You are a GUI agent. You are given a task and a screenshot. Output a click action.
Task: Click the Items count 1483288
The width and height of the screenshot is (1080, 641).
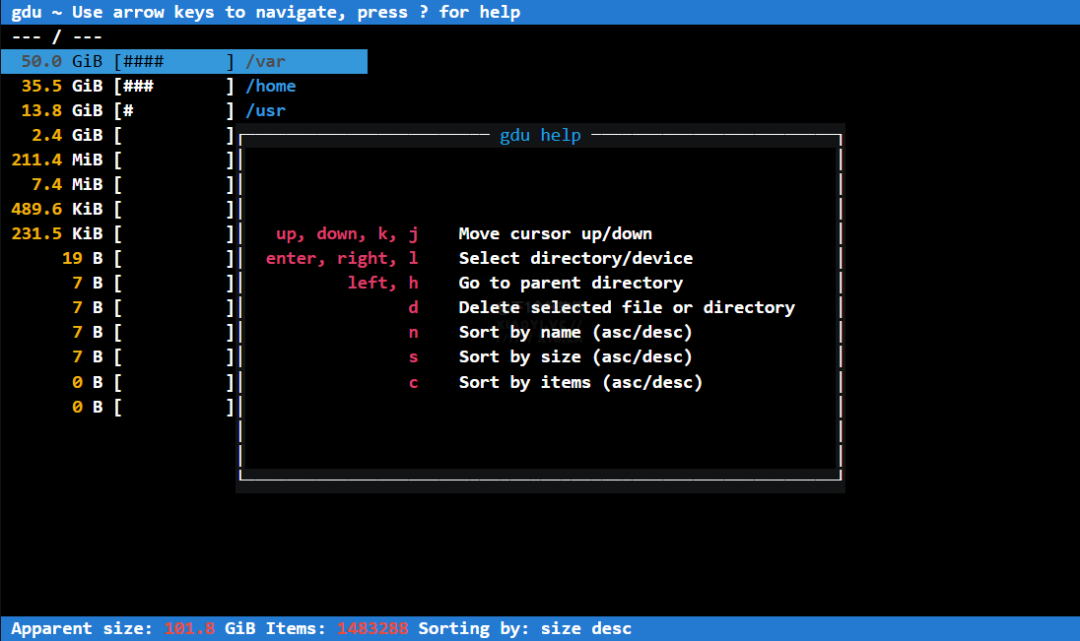pos(373,629)
